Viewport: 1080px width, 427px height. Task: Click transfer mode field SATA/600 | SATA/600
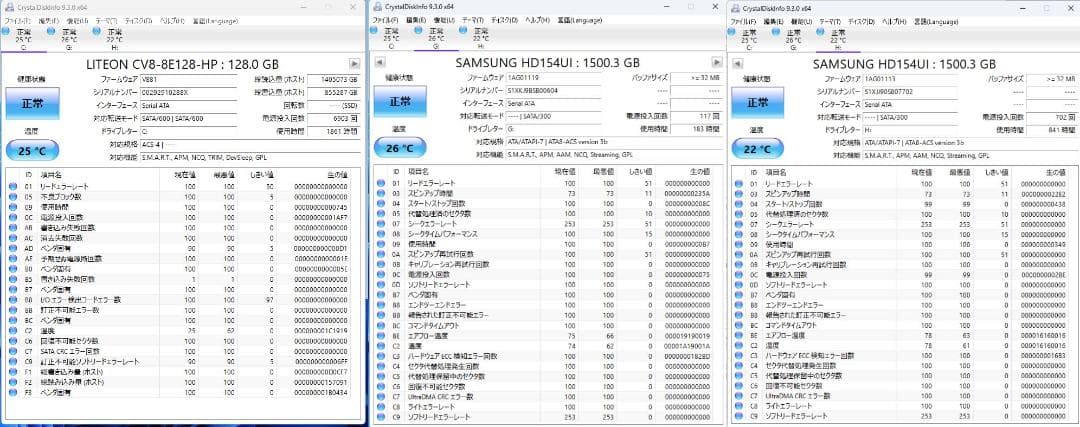[188, 118]
